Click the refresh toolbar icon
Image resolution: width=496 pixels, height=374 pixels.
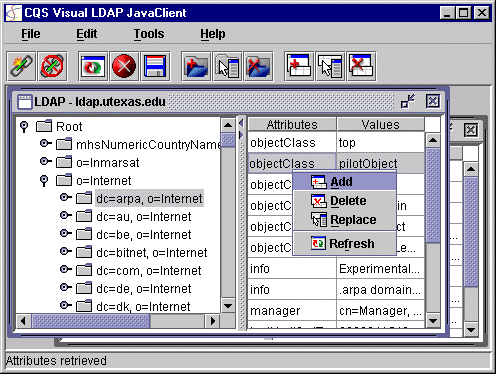pos(93,66)
